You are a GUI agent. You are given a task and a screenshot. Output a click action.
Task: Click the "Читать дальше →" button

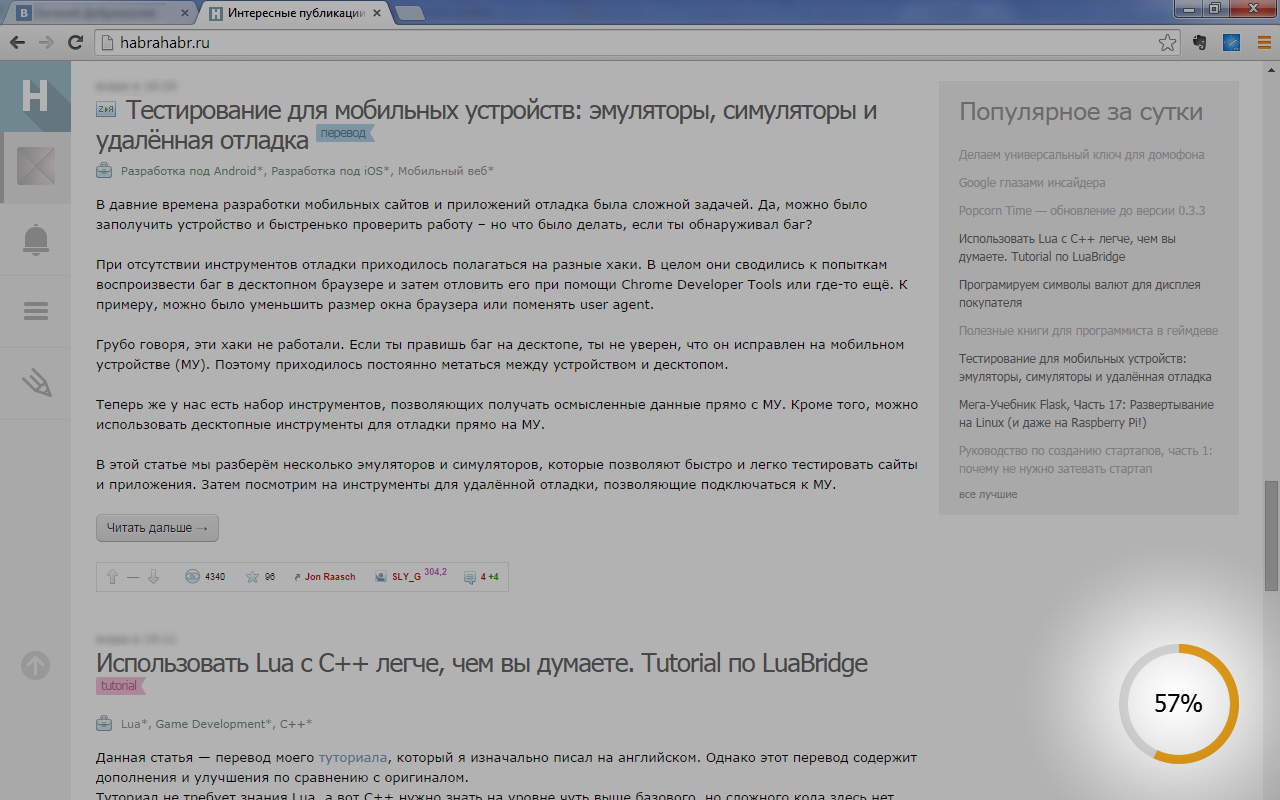tap(157, 528)
